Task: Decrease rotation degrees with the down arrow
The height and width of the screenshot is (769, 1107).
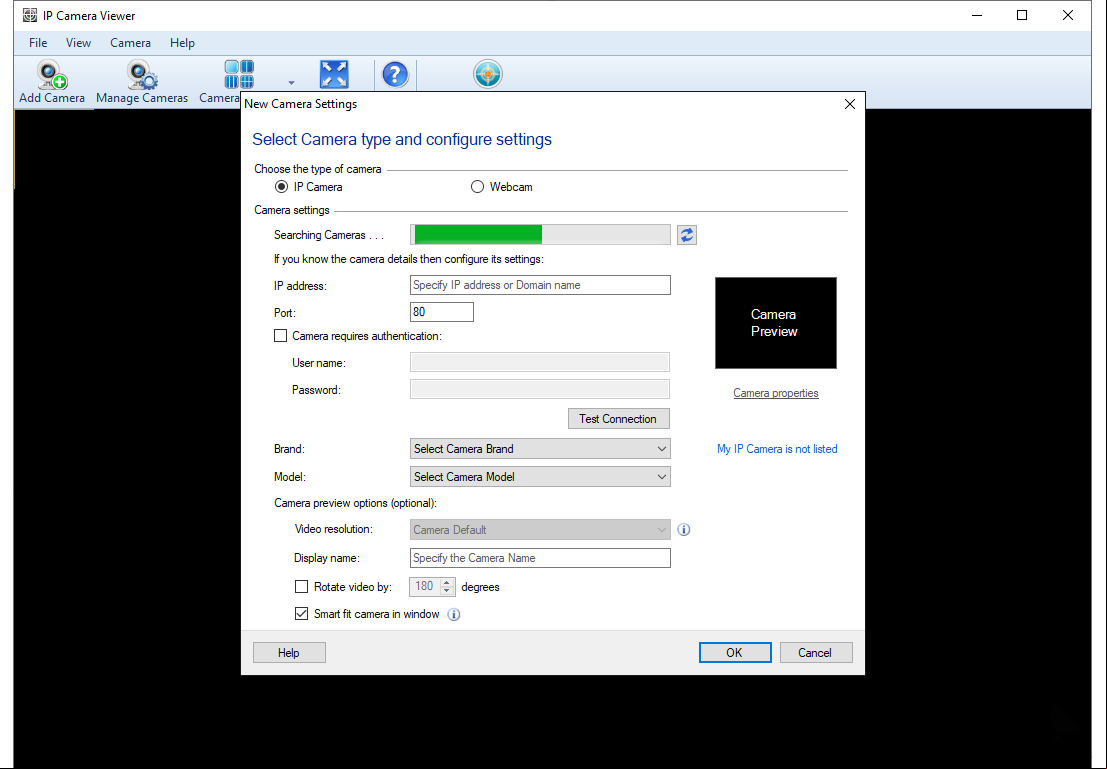Action: tap(447, 591)
